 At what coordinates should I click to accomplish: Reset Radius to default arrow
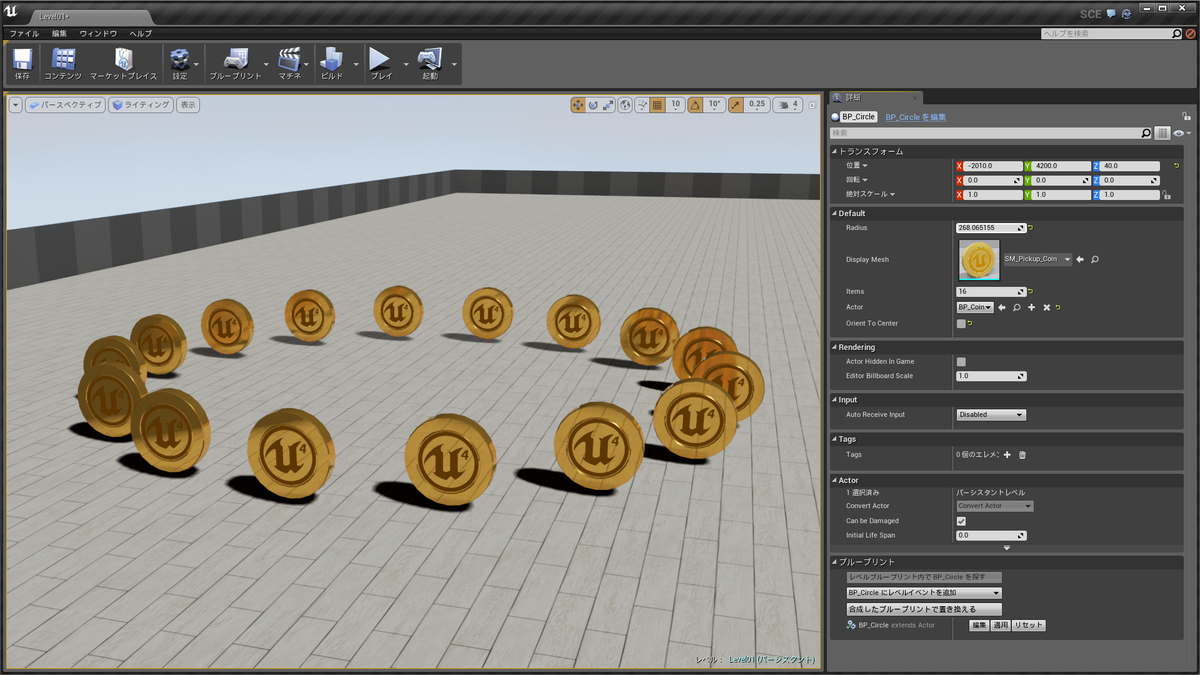pyautogui.click(x=1032, y=228)
